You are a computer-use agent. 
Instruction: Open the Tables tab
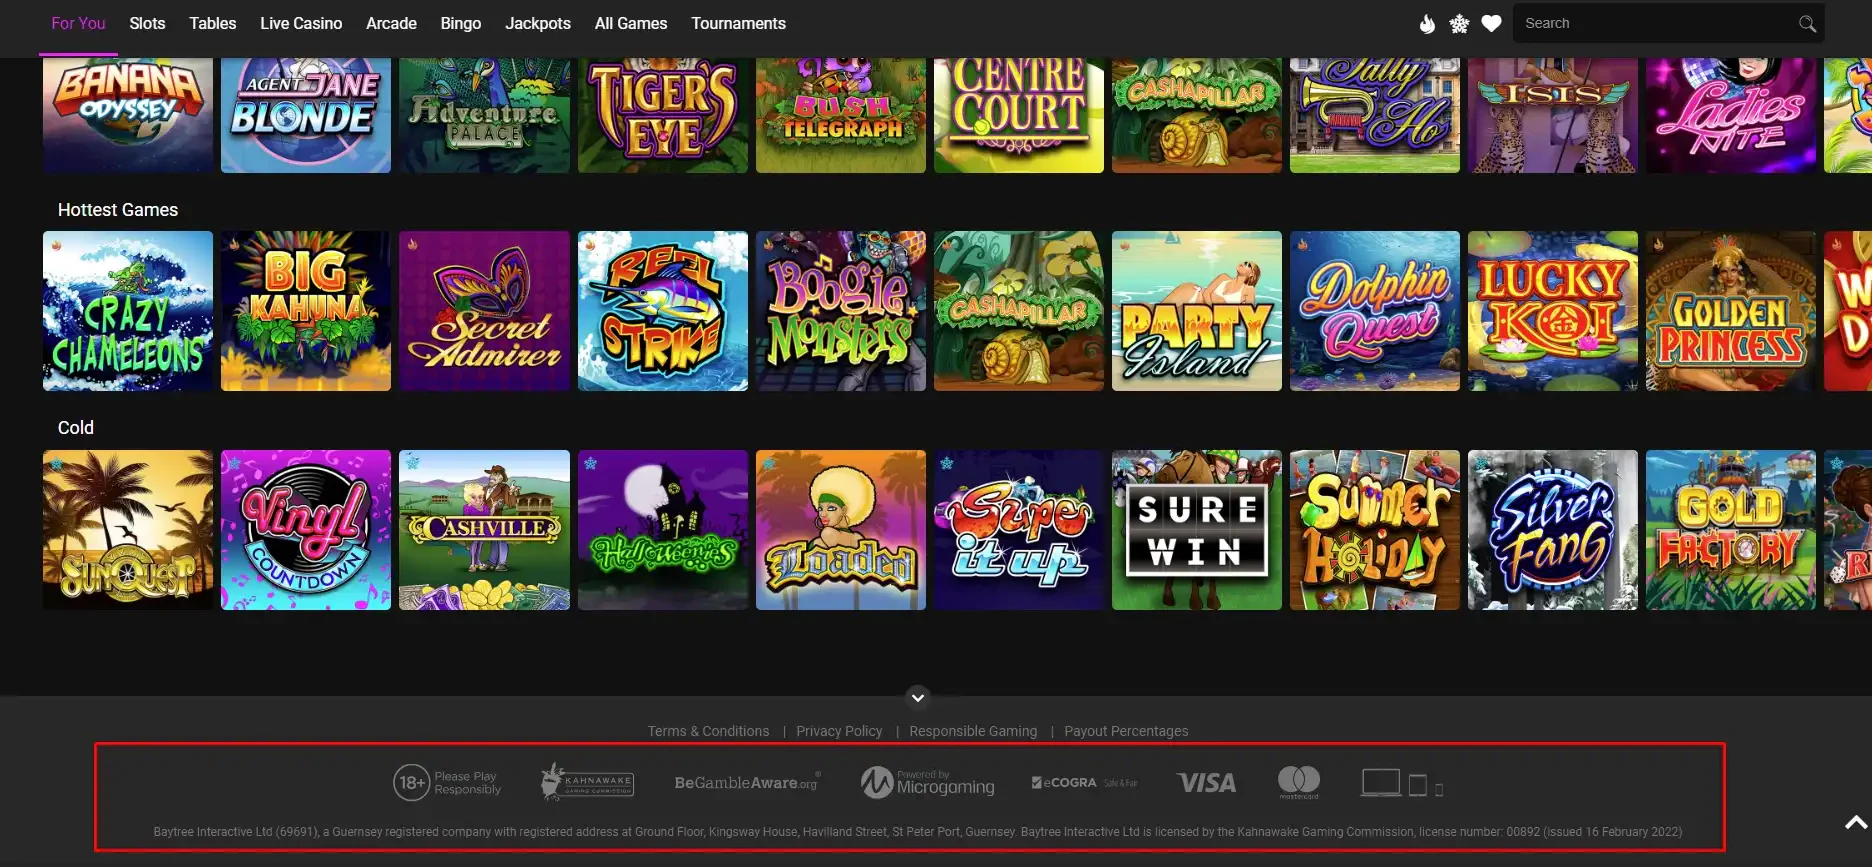click(x=213, y=23)
